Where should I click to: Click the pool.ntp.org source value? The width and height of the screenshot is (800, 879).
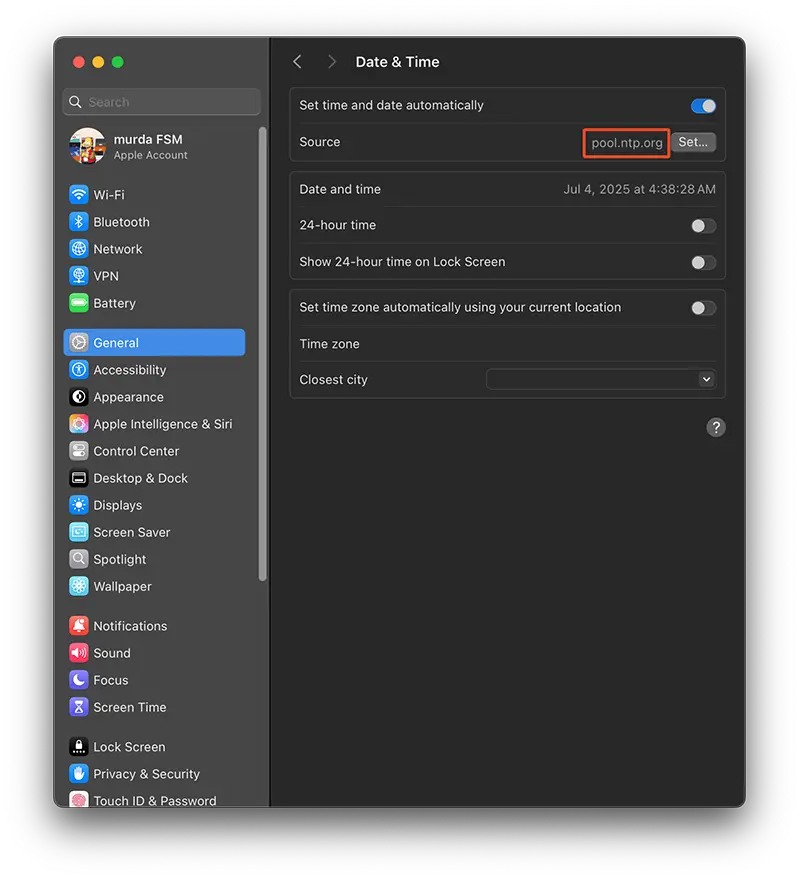coord(626,143)
